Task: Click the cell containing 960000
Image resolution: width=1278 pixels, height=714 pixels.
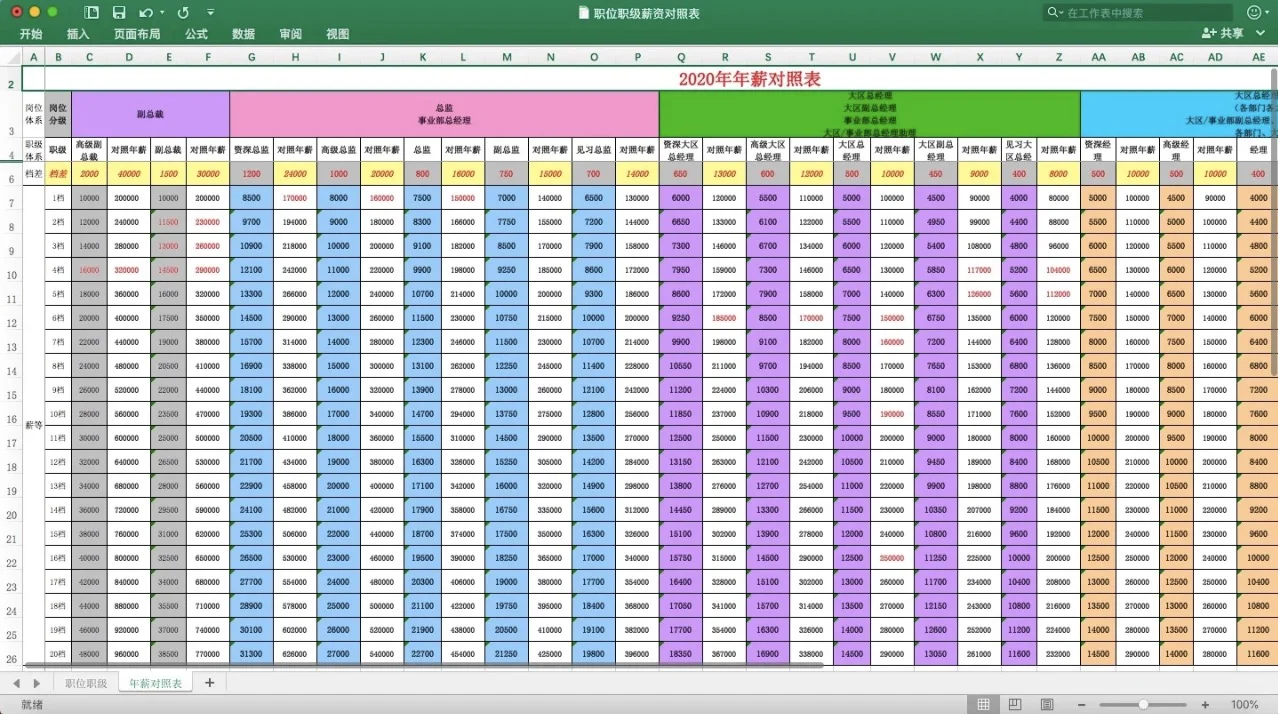Action: [x=129, y=654]
